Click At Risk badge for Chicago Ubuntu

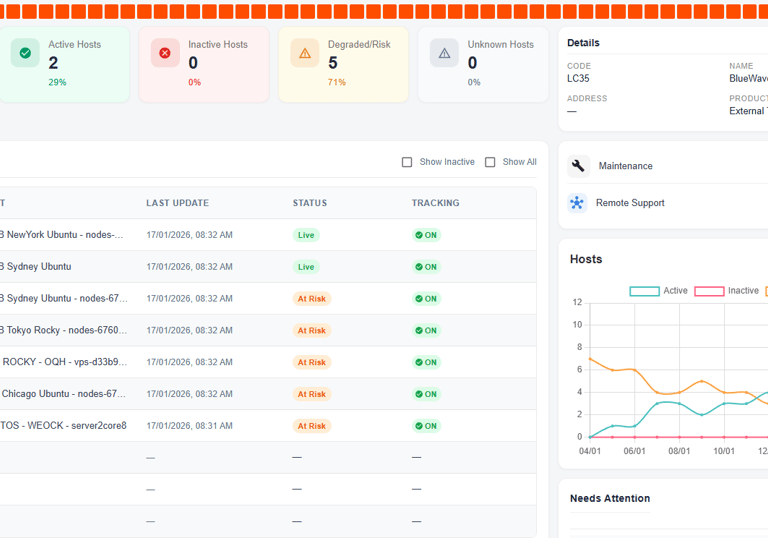click(312, 394)
